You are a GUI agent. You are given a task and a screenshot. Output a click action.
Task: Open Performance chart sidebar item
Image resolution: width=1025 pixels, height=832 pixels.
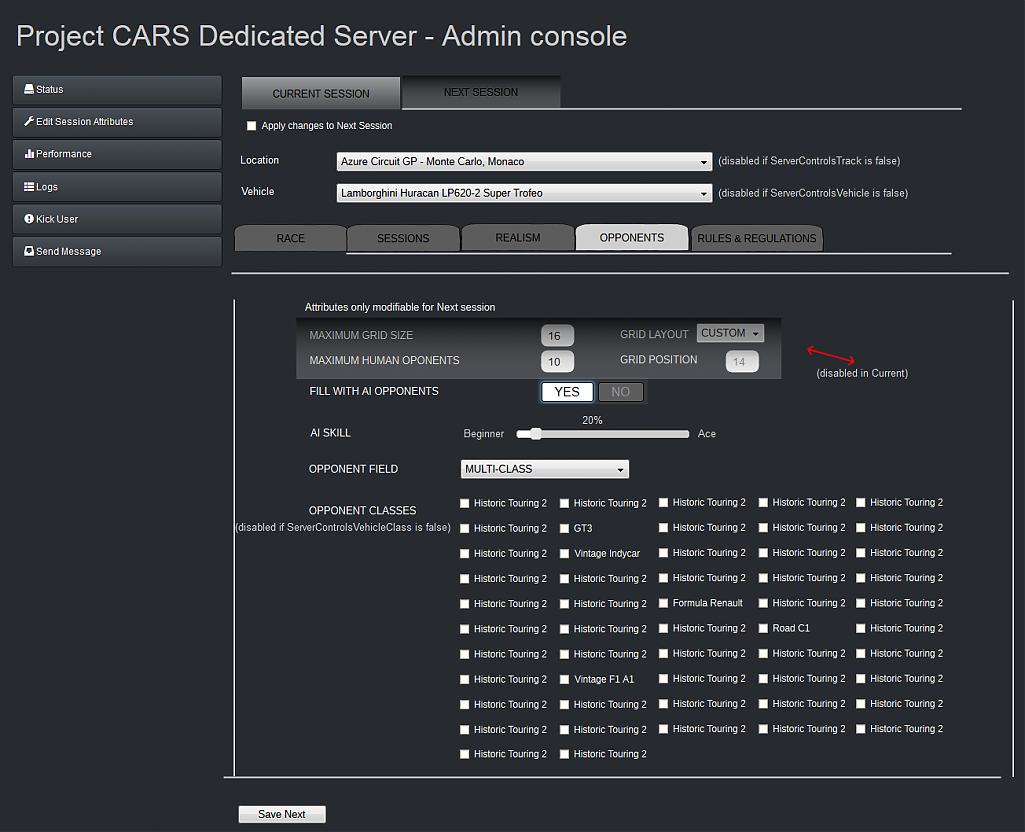(116, 154)
